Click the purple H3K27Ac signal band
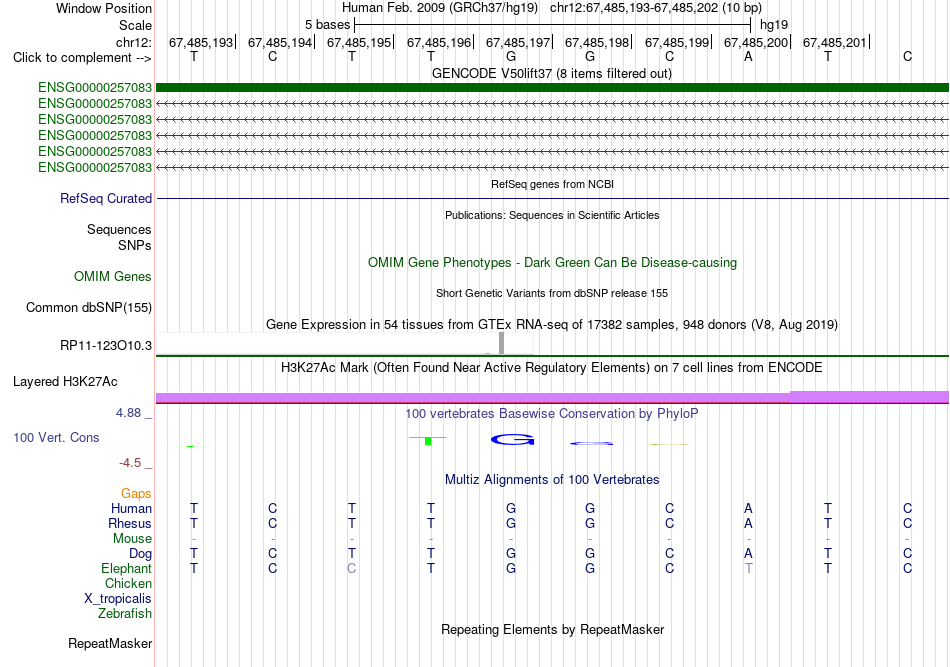Image resolution: width=950 pixels, height=667 pixels. coord(552,397)
